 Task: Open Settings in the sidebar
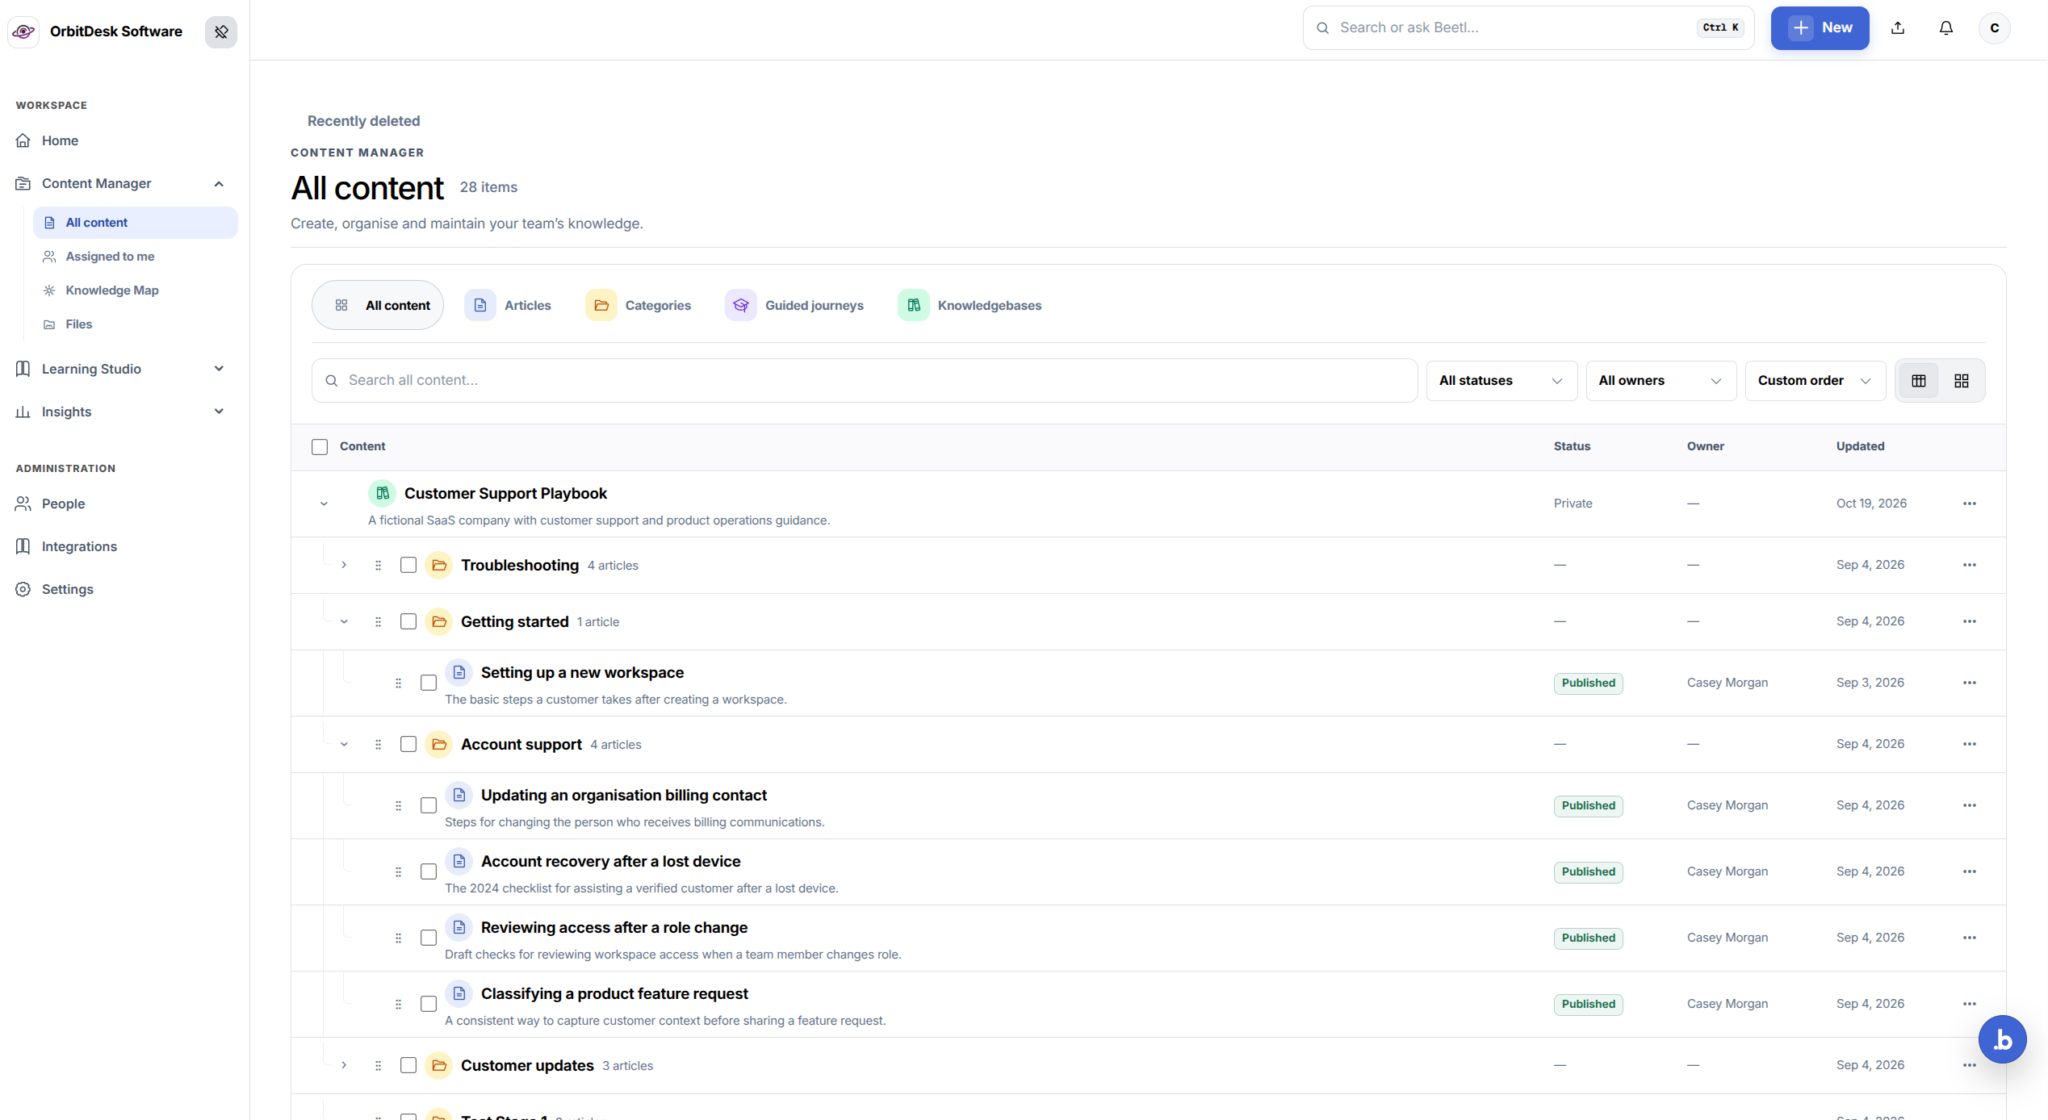tap(67, 590)
